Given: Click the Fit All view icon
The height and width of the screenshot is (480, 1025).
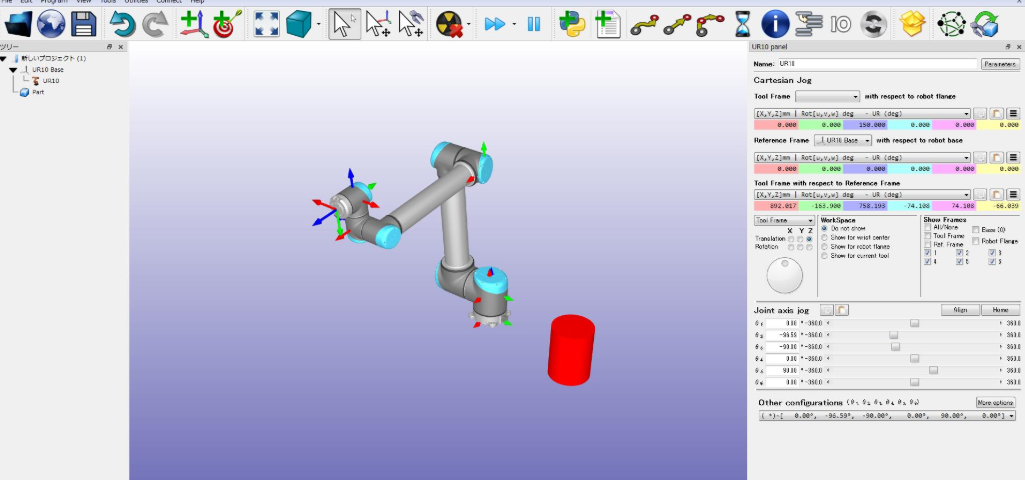Looking at the screenshot, I should point(266,24).
